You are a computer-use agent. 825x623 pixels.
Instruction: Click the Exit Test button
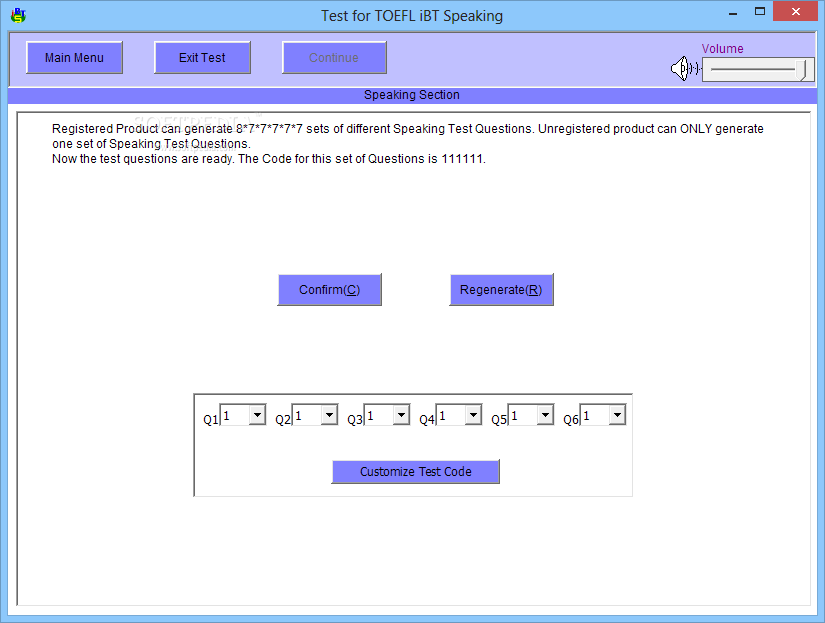point(202,57)
